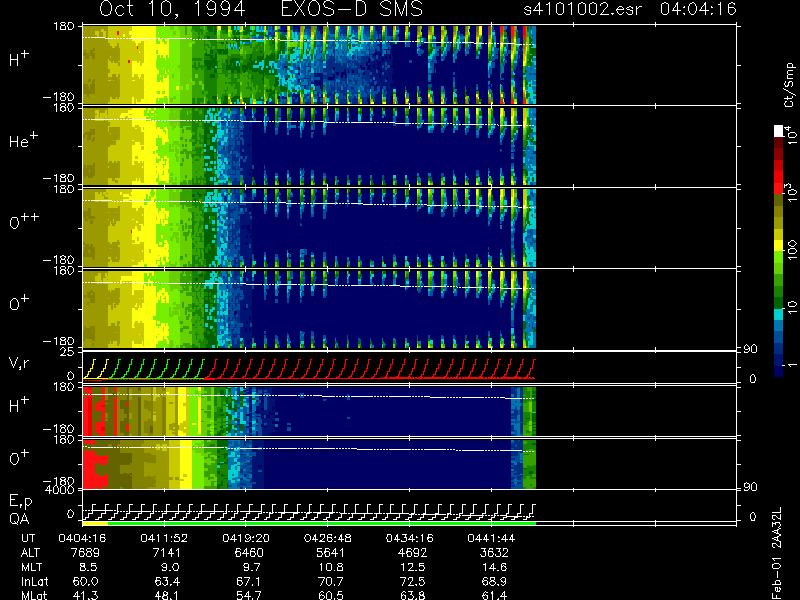Click altitude value 4692
Image resolution: width=800 pixels, height=600 pixels.
pos(412,553)
